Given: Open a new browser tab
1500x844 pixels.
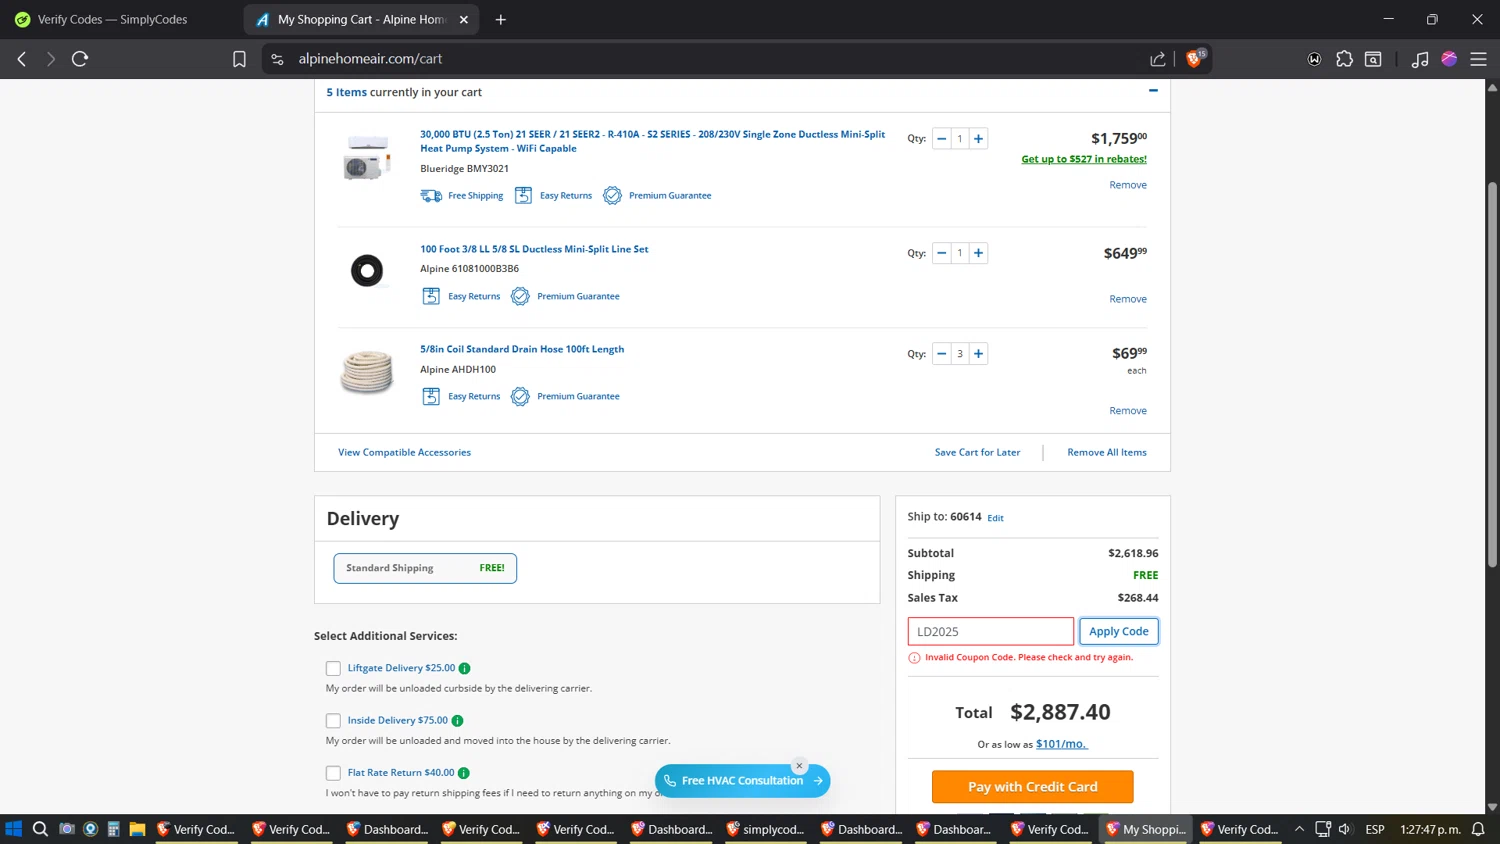Looking at the screenshot, I should [x=501, y=19].
